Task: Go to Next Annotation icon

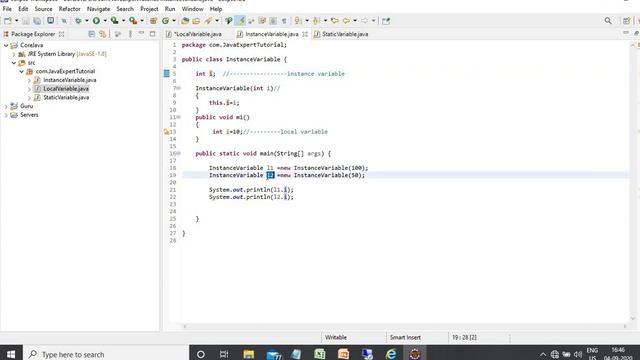Action: [298, 21]
